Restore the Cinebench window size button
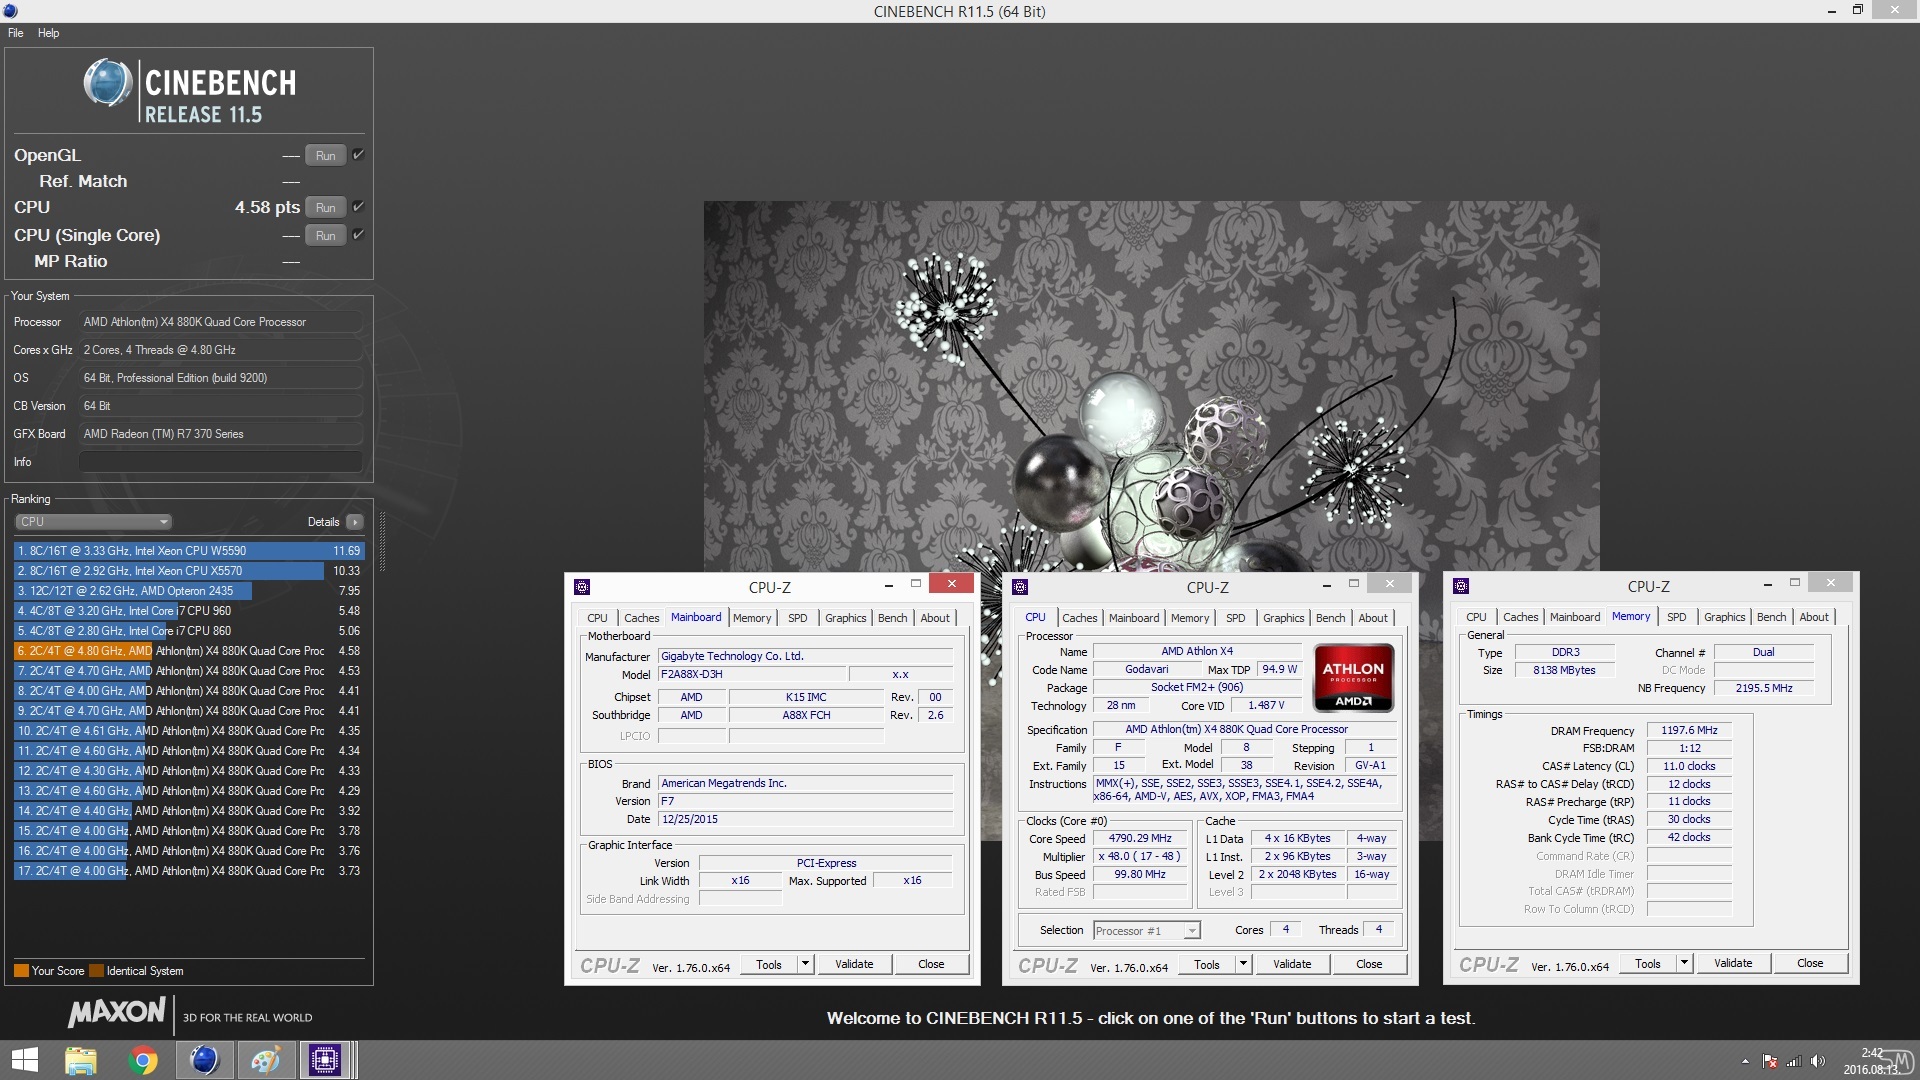Image resolution: width=1920 pixels, height=1080 pixels. [1857, 11]
